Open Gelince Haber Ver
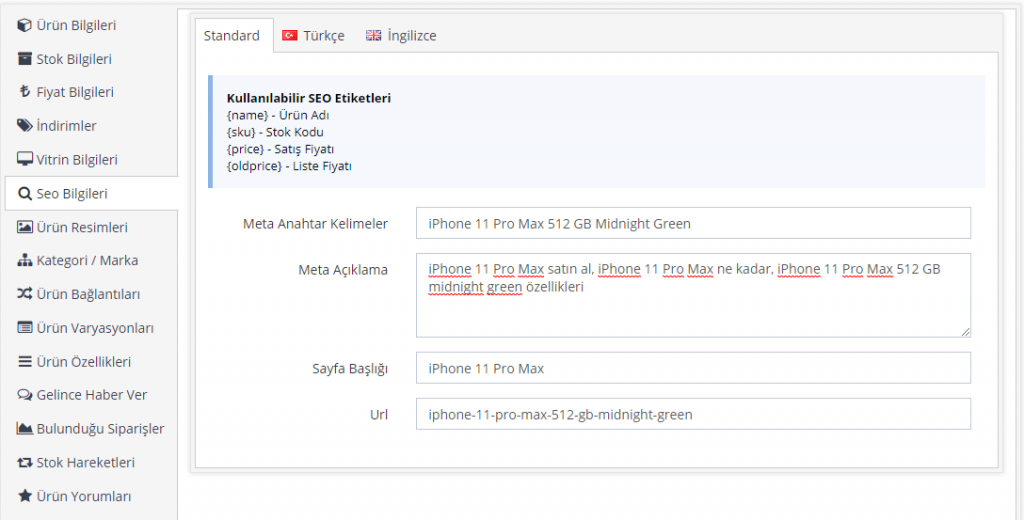 click(x=91, y=395)
